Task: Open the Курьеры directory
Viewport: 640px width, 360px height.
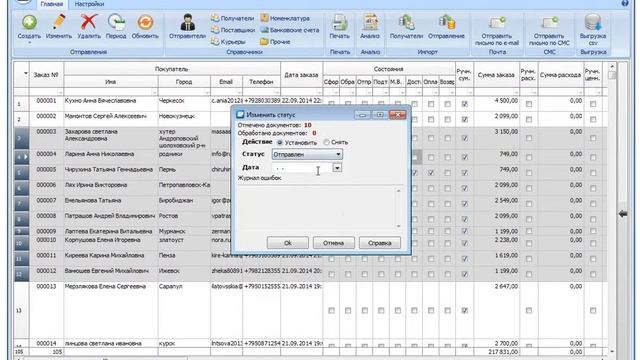Action: click(228, 41)
